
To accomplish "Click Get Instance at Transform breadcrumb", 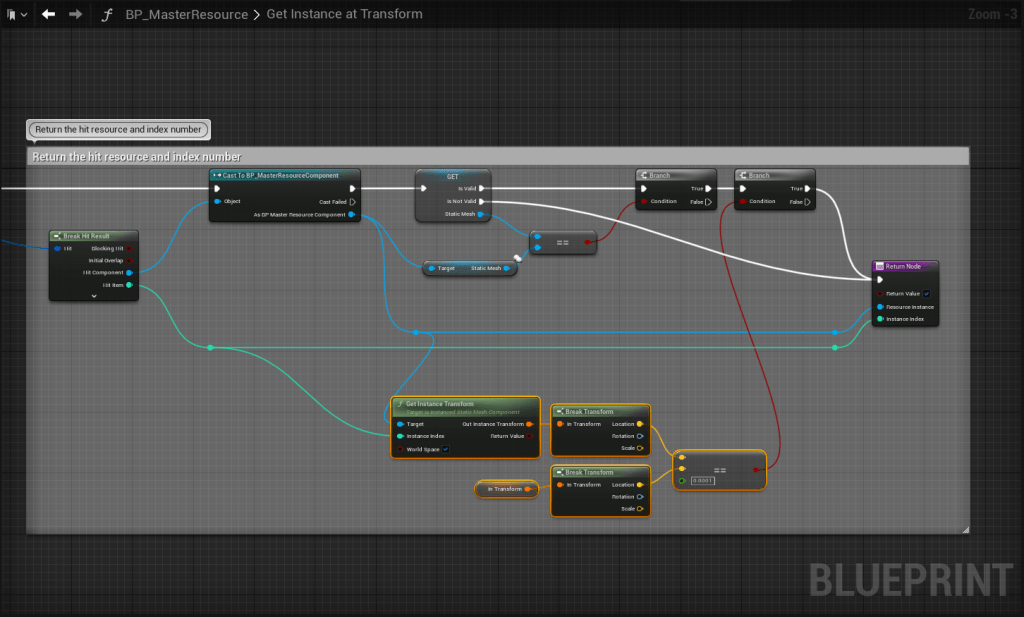I will click(344, 14).
